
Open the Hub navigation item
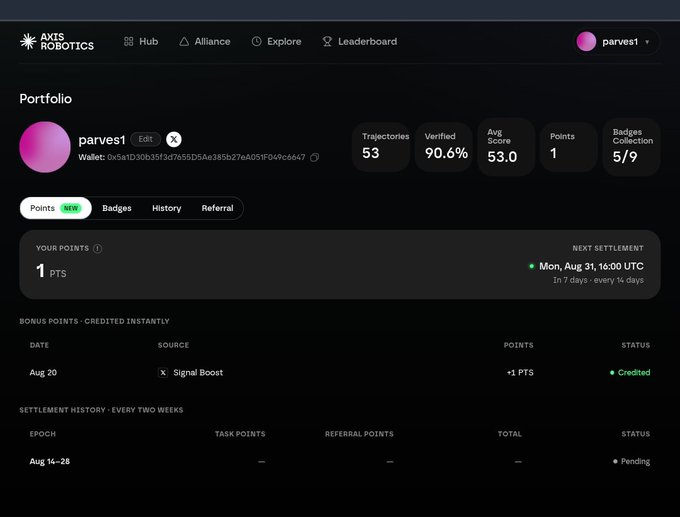pyautogui.click(x=141, y=41)
